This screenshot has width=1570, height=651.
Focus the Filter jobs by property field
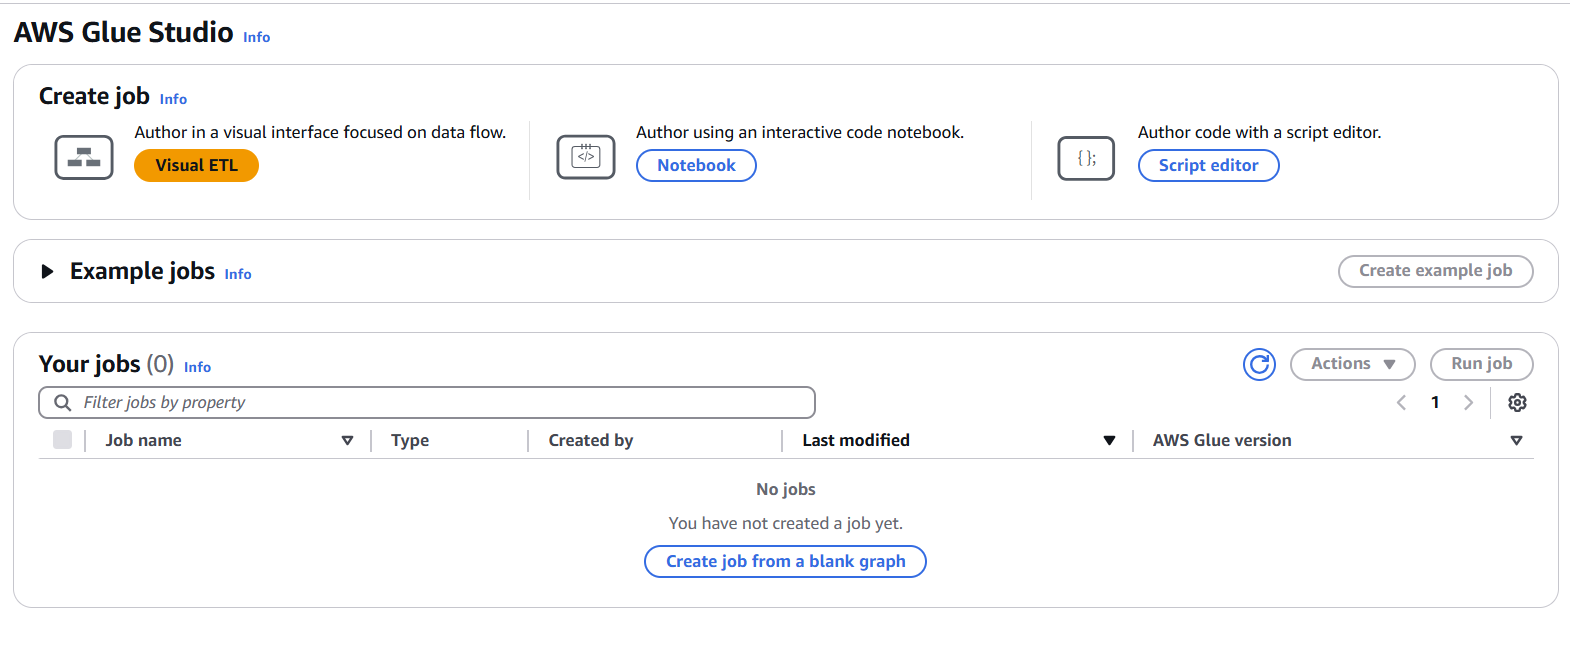click(427, 402)
